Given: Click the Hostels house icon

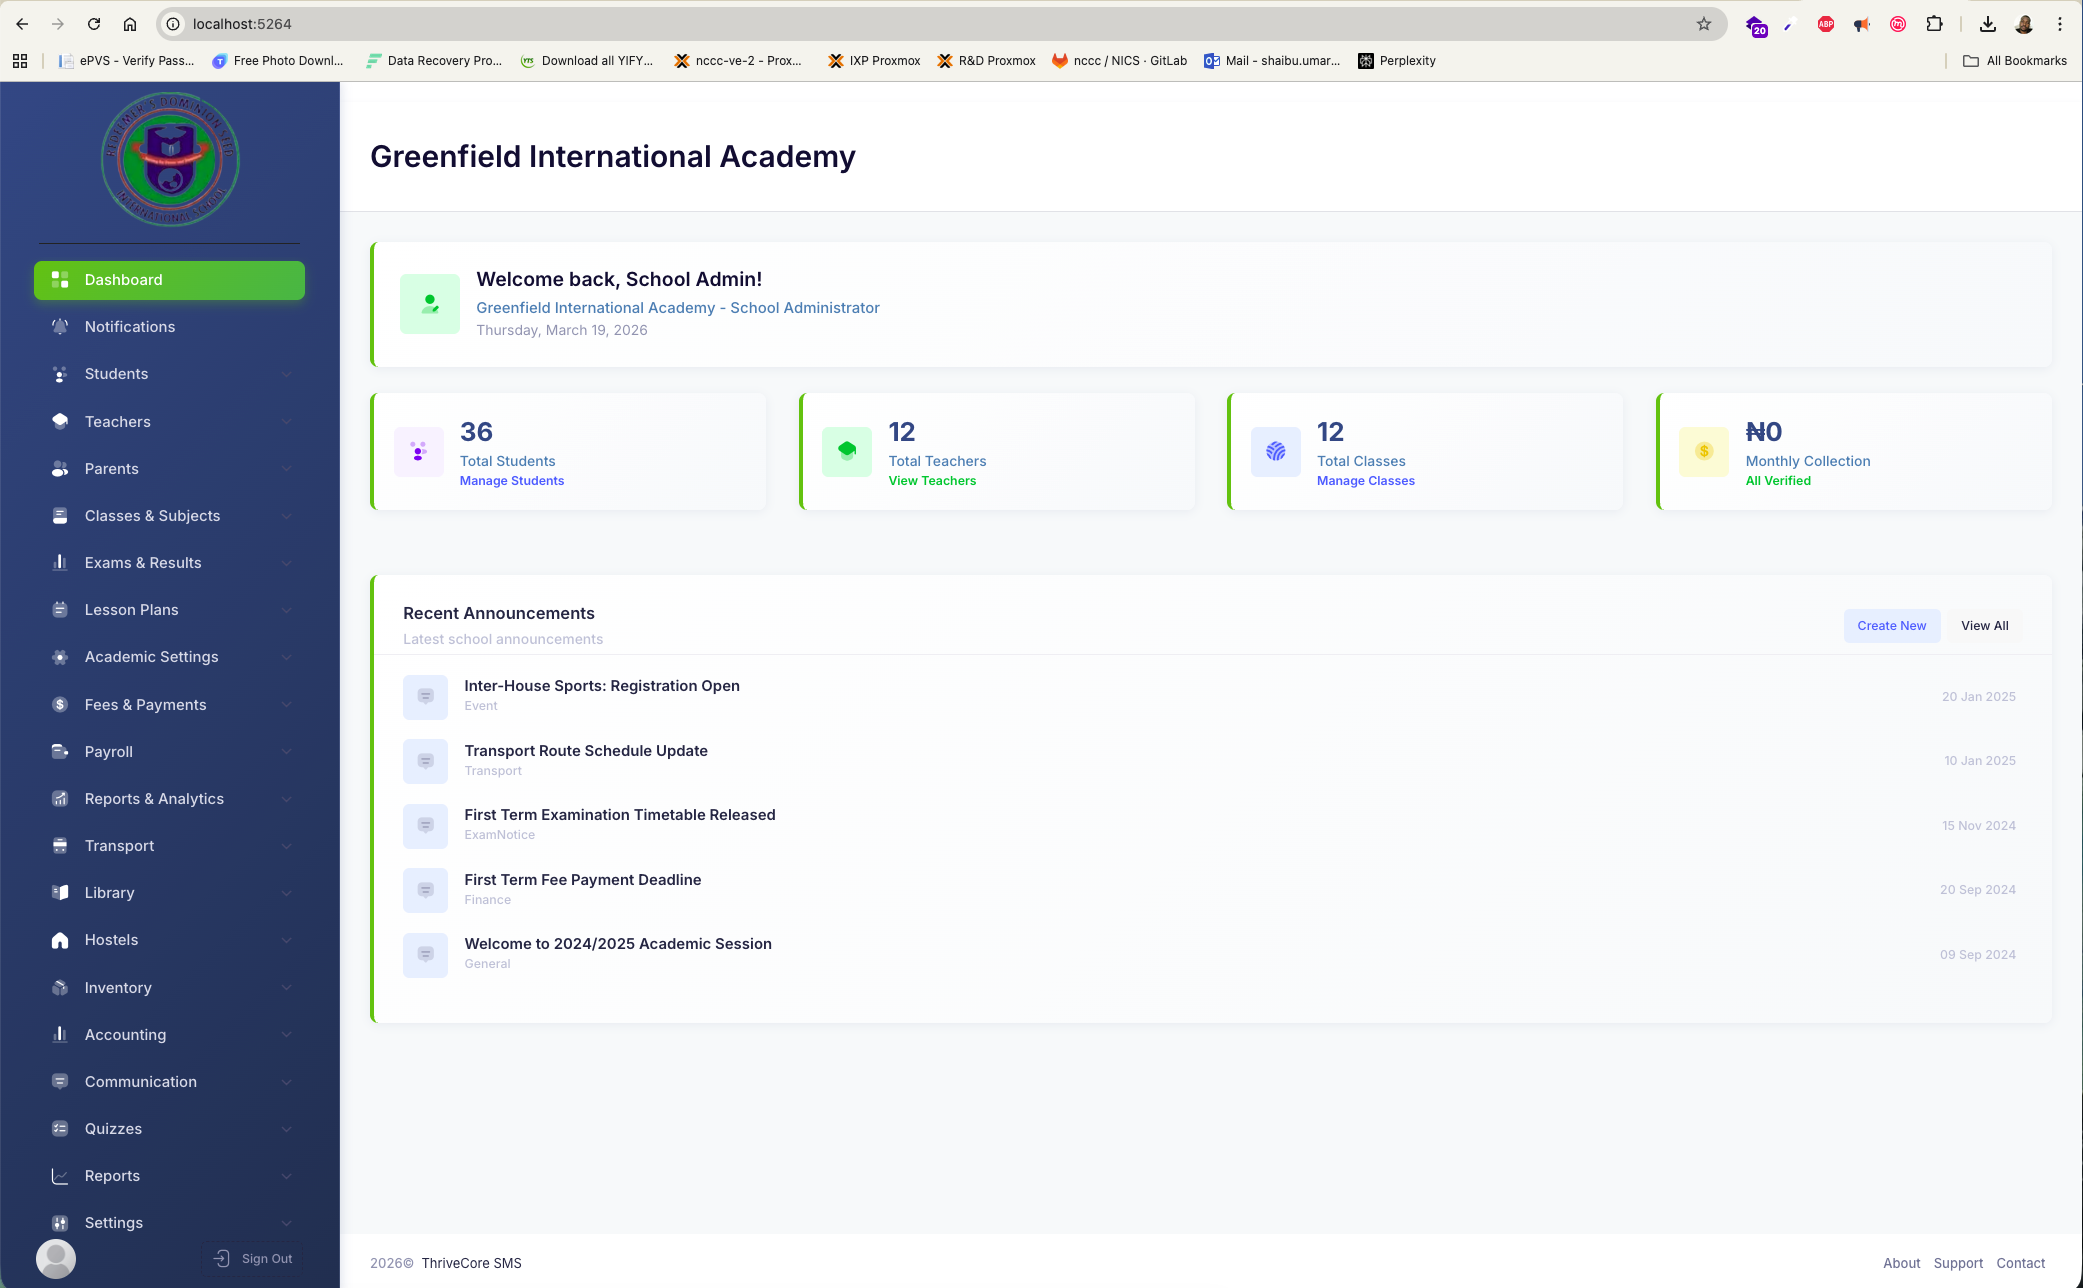Looking at the screenshot, I should [x=60, y=940].
